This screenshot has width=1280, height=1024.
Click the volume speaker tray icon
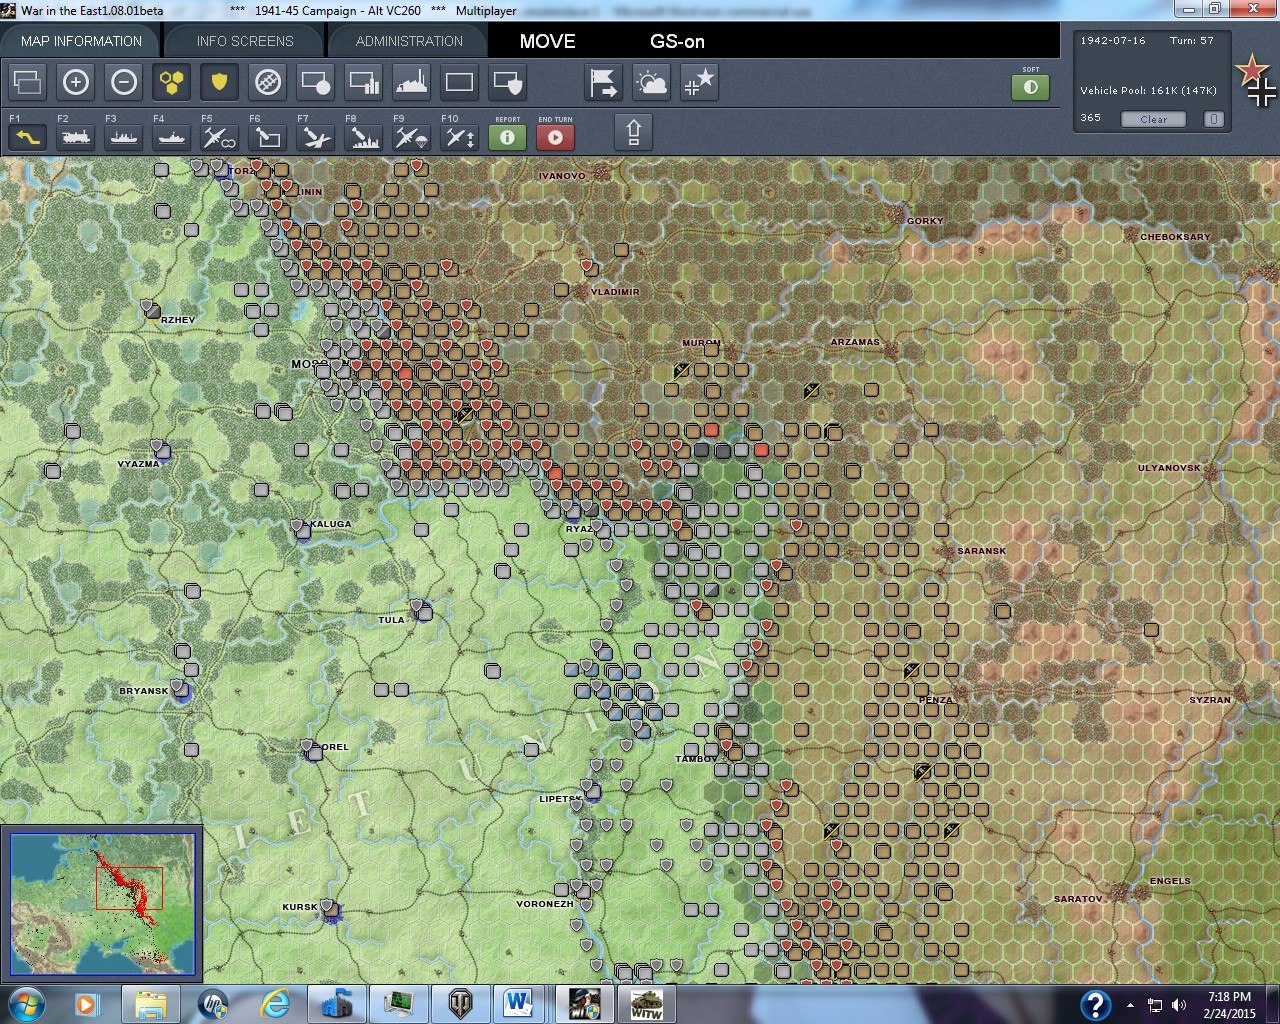(1179, 1005)
